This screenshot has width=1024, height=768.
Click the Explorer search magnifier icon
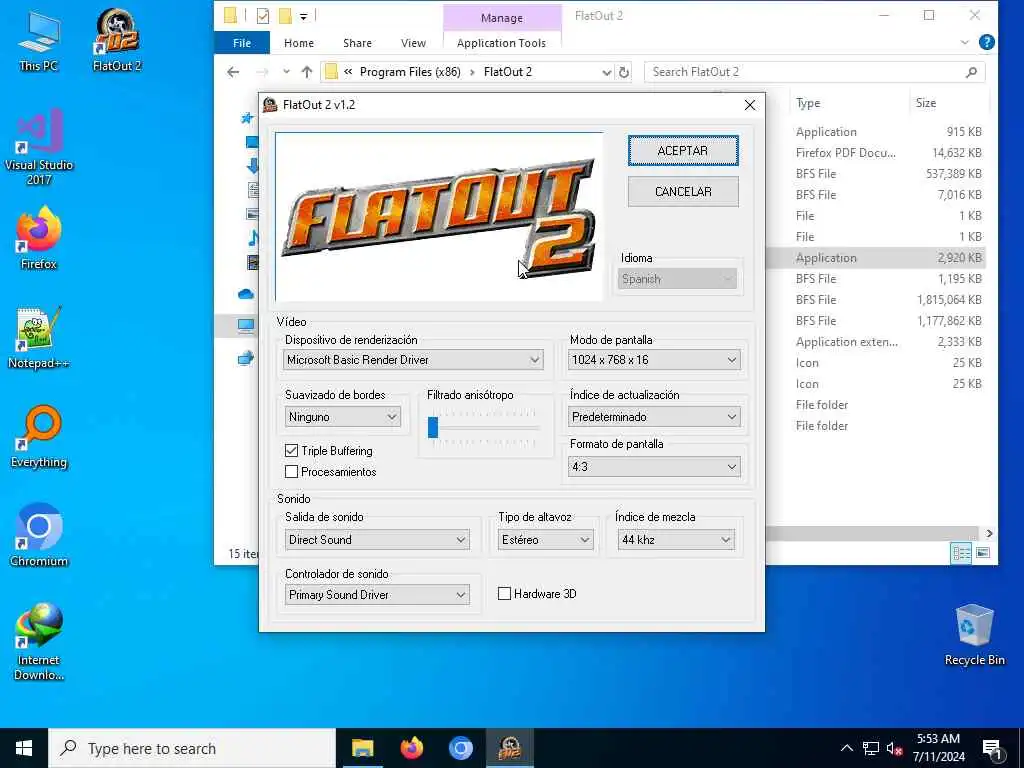coord(971,72)
